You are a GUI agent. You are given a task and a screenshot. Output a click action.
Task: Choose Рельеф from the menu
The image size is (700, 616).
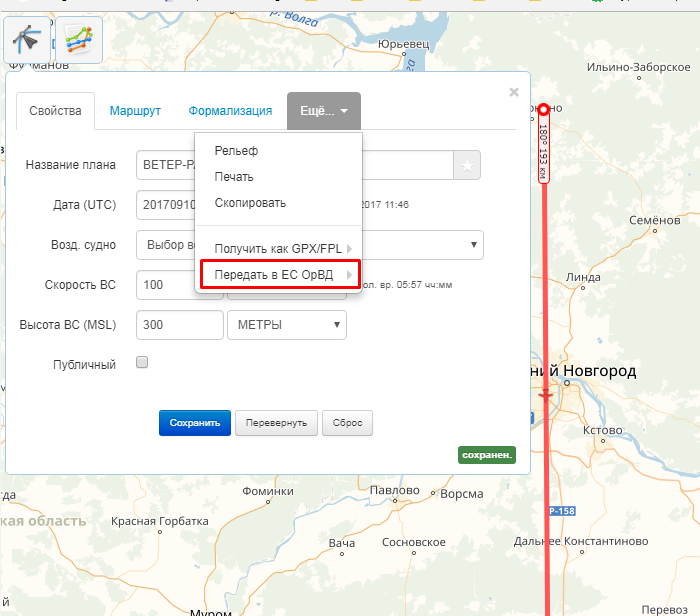click(236, 151)
